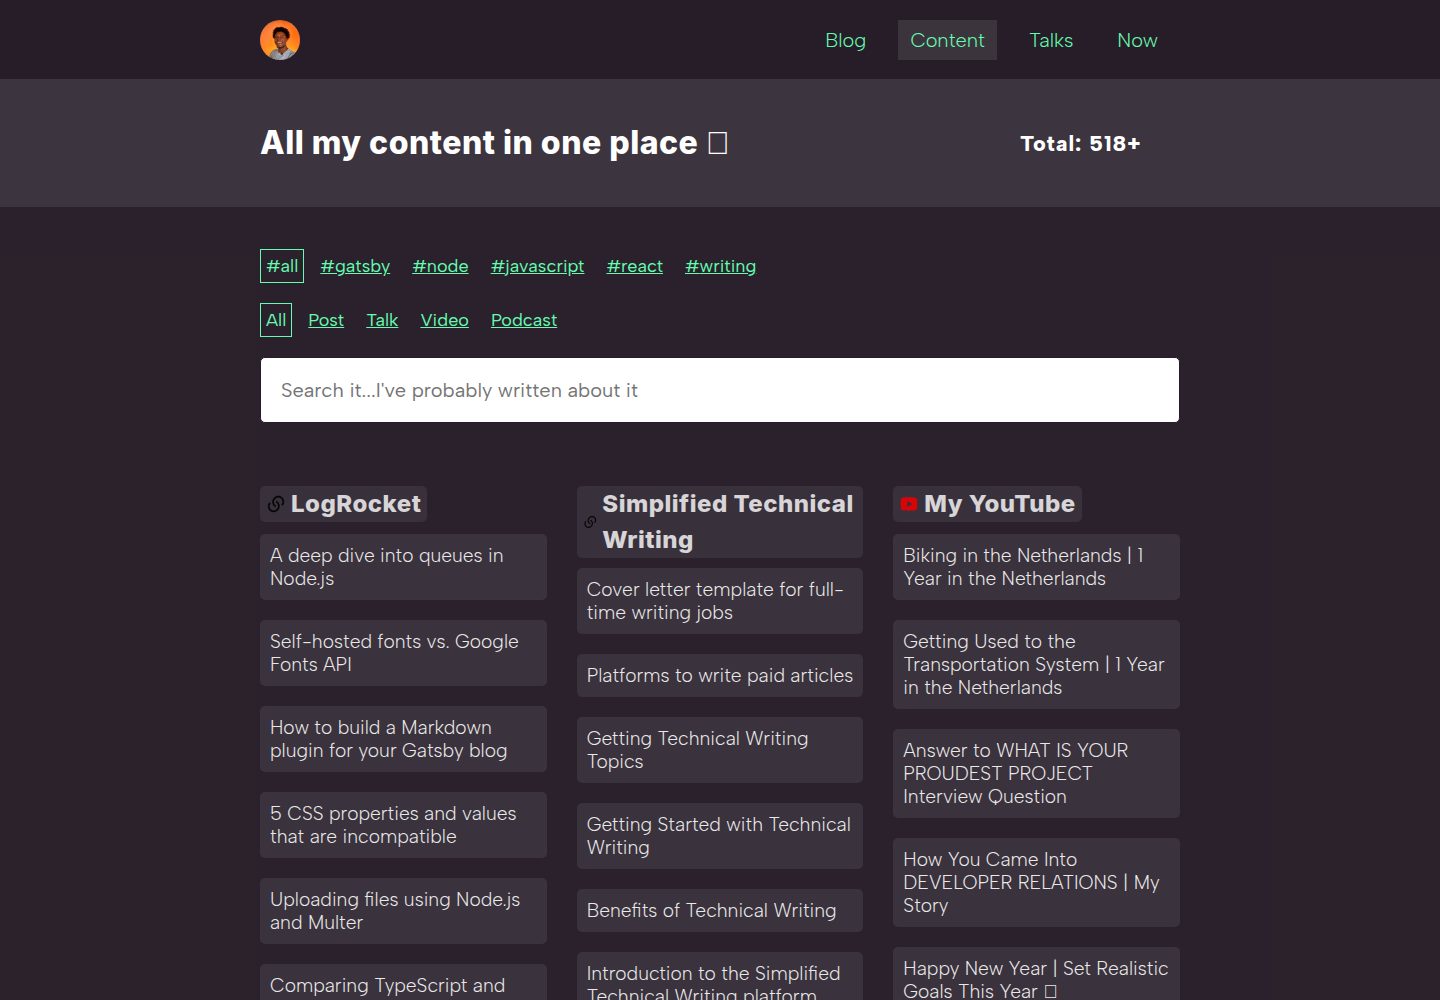The height and width of the screenshot is (1000, 1440).
Task: Open A deep dive into queues in Node.js
Action: (403, 567)
